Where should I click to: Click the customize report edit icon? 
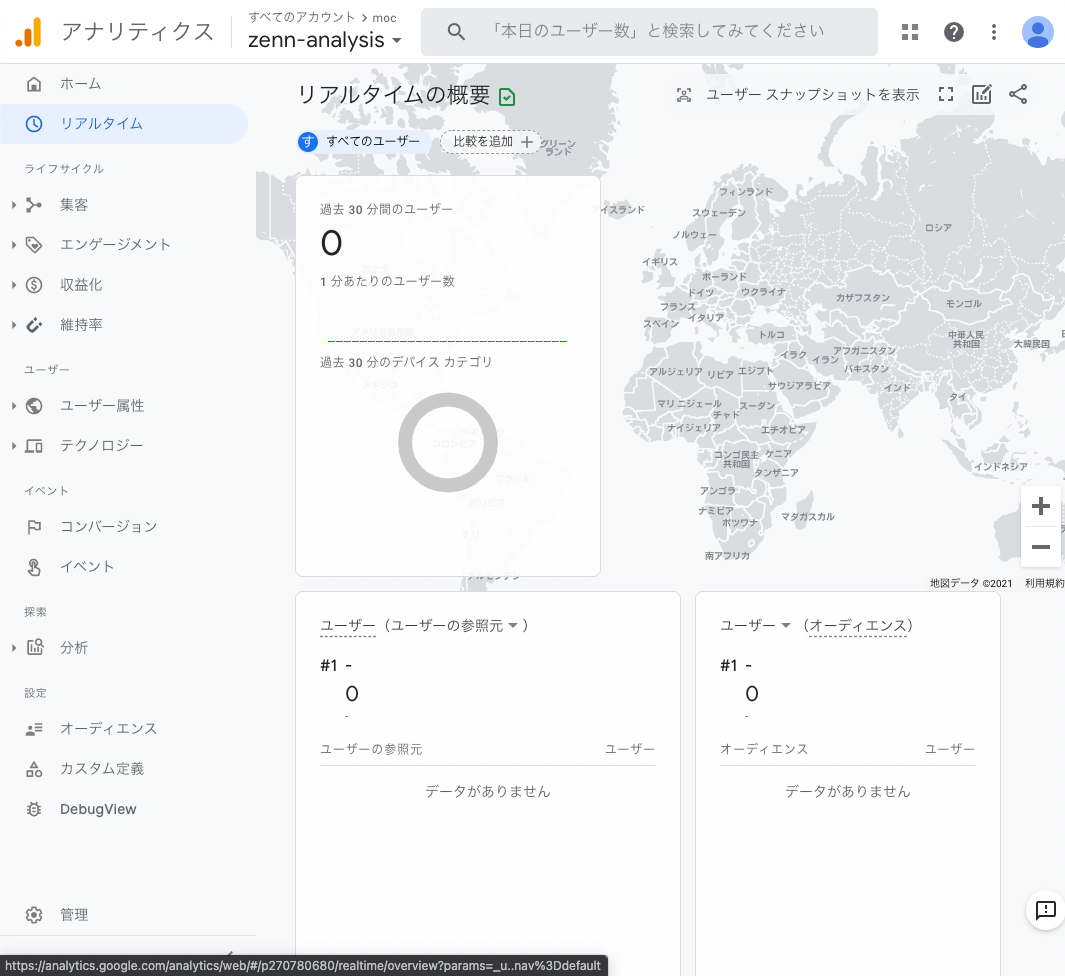[981, 94]
